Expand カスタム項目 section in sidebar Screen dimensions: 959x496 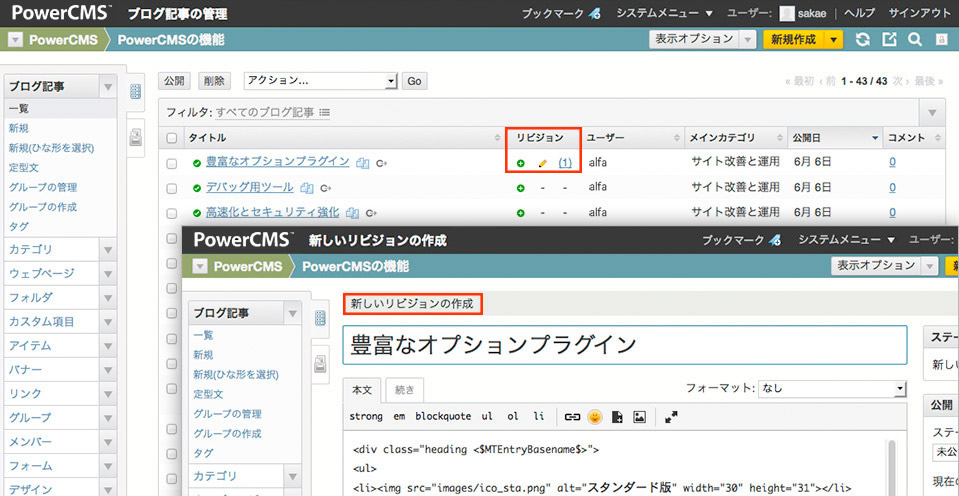pos(108,322)
